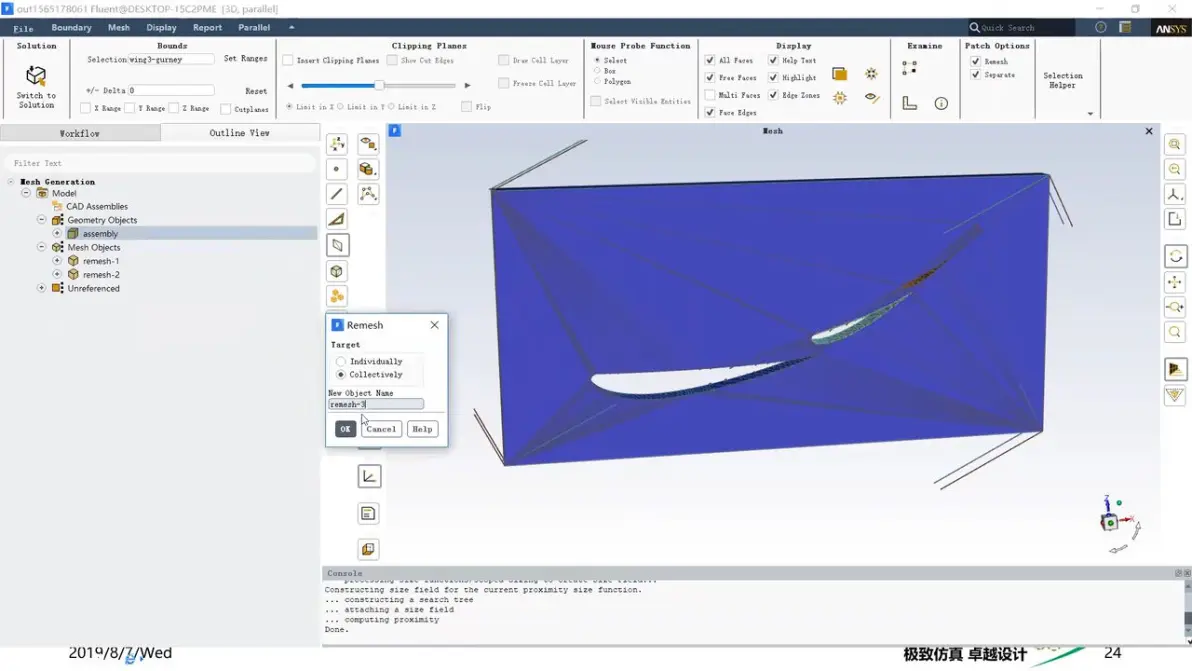
Task: Switch to the Workflow tab
Action: click(x=80, y=133)
